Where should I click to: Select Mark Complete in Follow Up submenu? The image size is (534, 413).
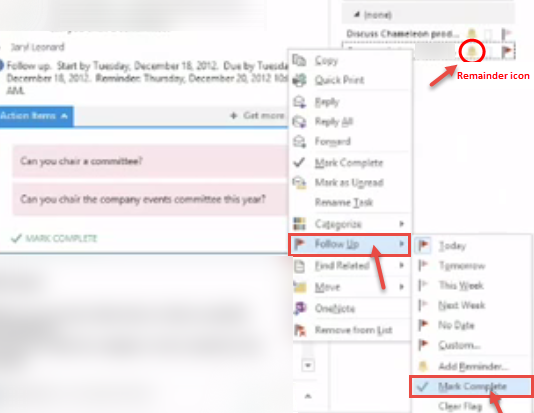(472, 386)
